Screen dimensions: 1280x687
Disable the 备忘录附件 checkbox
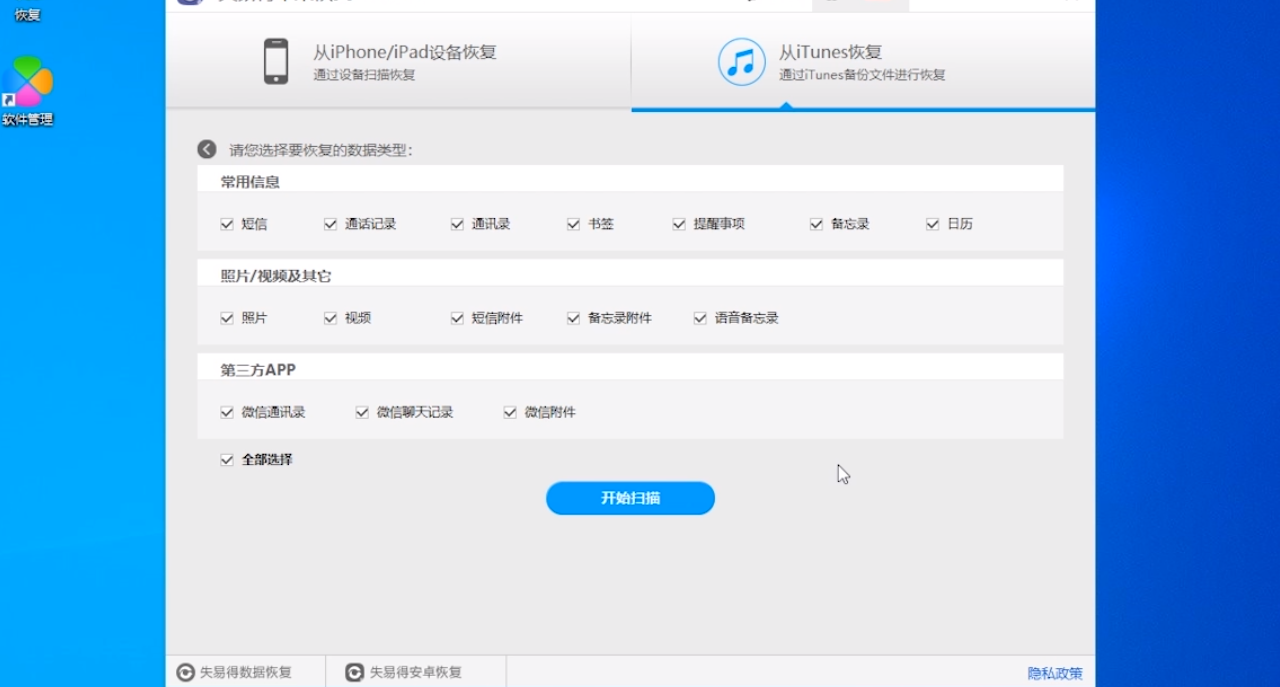click(574, 318)
